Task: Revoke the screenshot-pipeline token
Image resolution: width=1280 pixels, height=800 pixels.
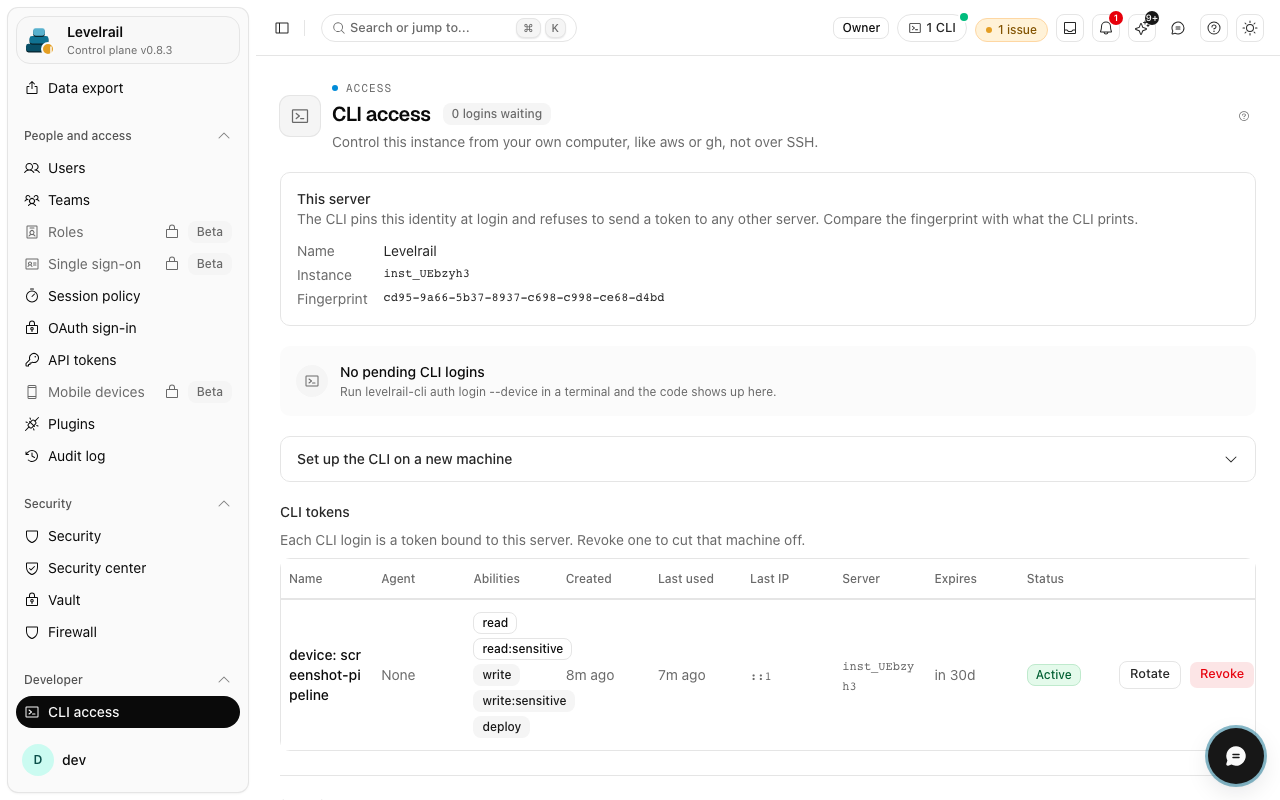Action: point(1222,674)
